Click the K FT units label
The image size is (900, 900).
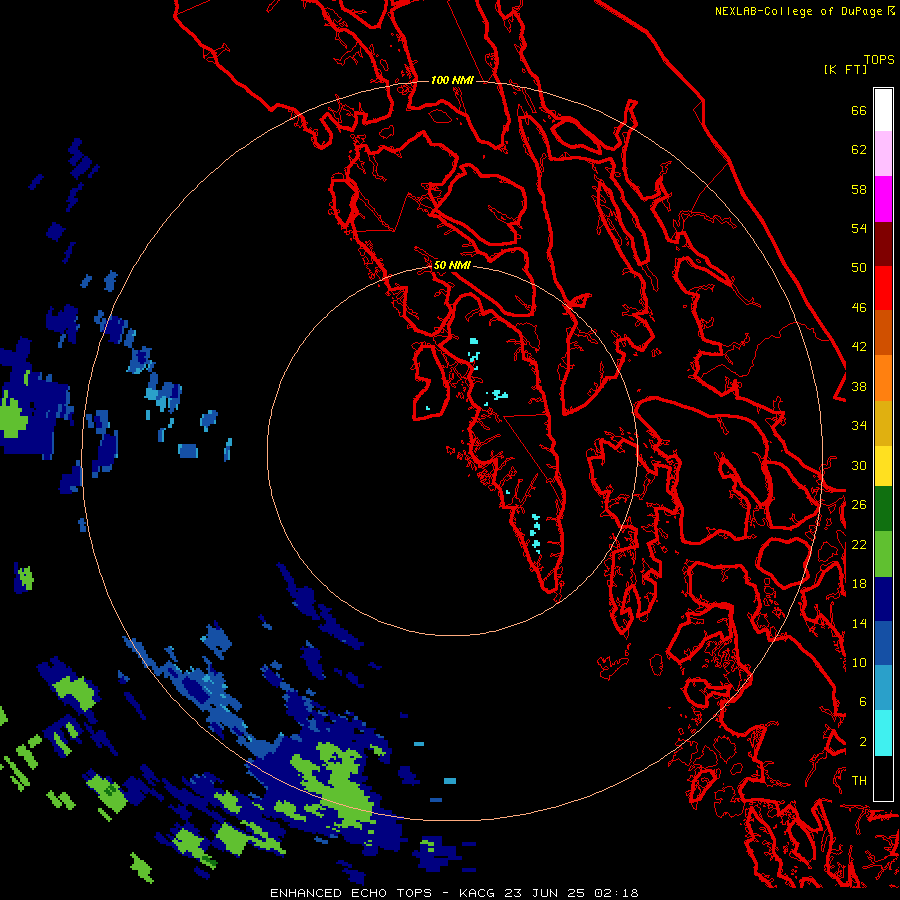pyautogui.click(x=845, y=69)
